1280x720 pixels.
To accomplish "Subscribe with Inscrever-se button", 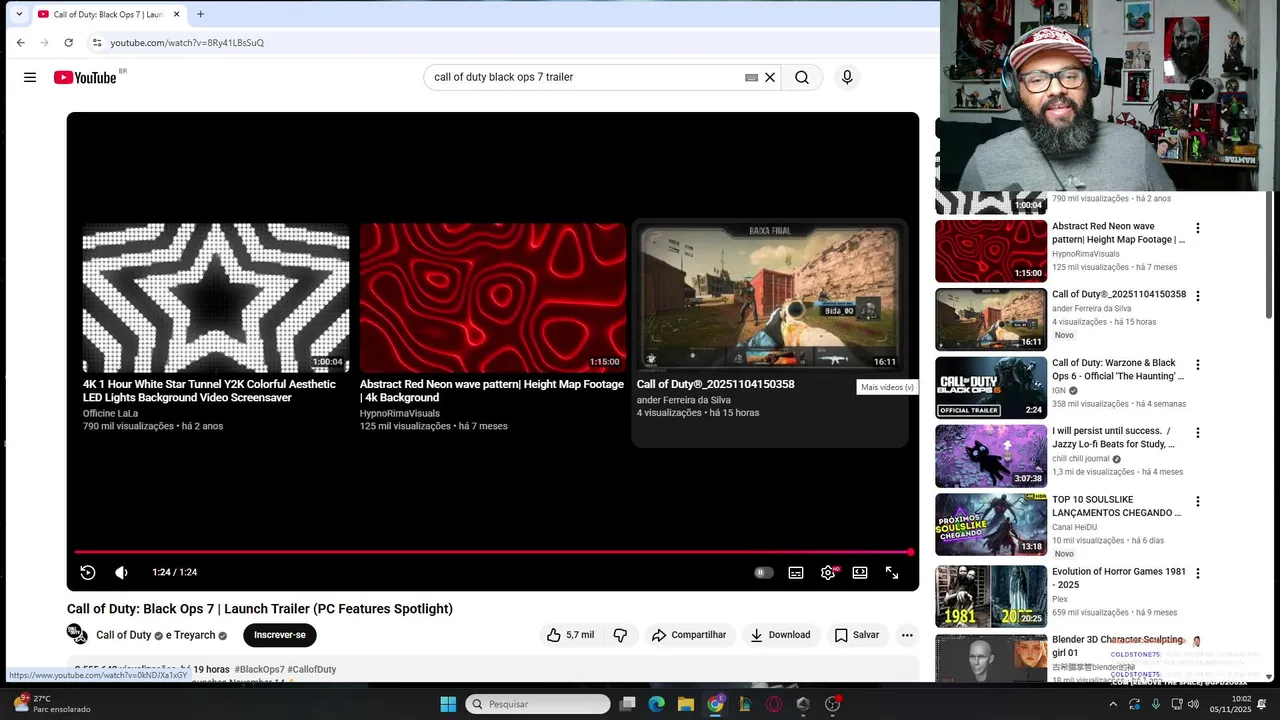I will 280,635.
